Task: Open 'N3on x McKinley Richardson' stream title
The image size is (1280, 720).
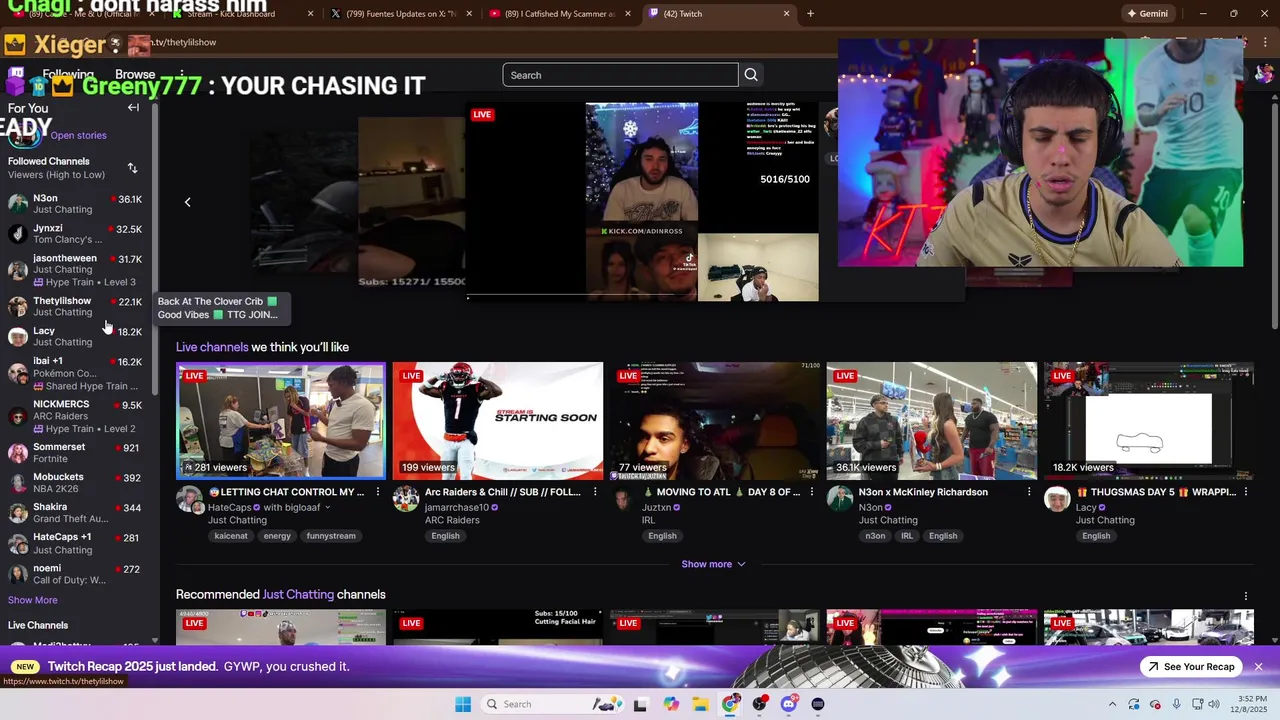Action: (923, 492)
